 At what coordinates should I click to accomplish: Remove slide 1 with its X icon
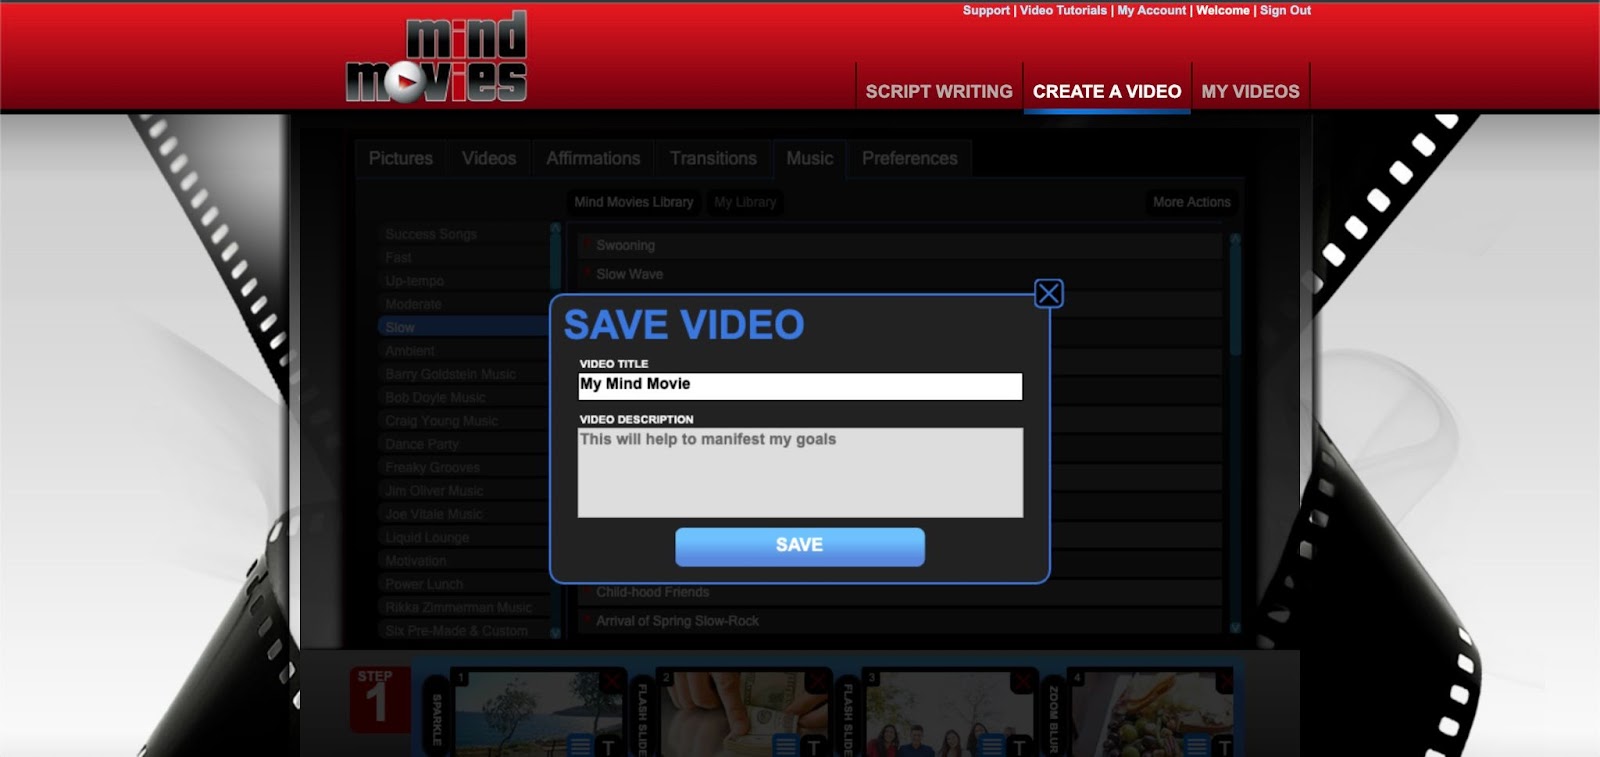611,681
